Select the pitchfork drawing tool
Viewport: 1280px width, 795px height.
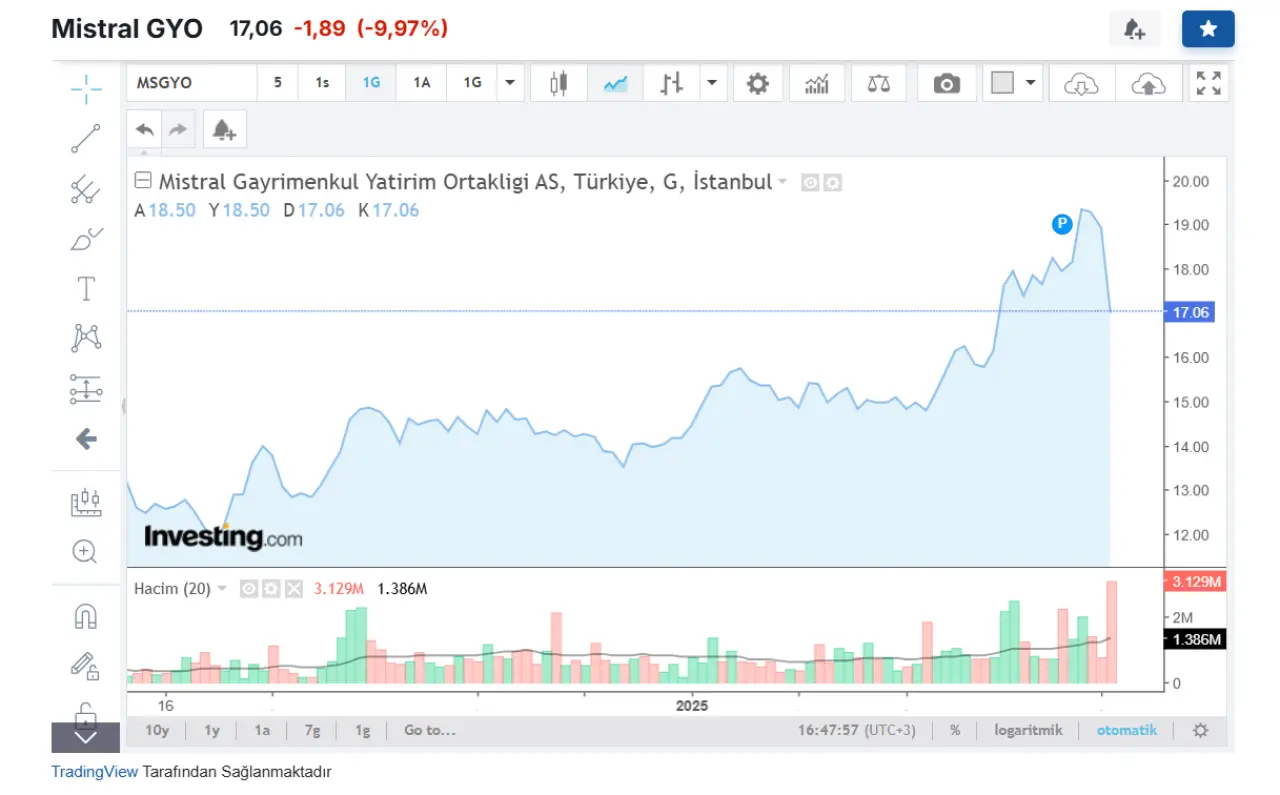coord(86,189)
